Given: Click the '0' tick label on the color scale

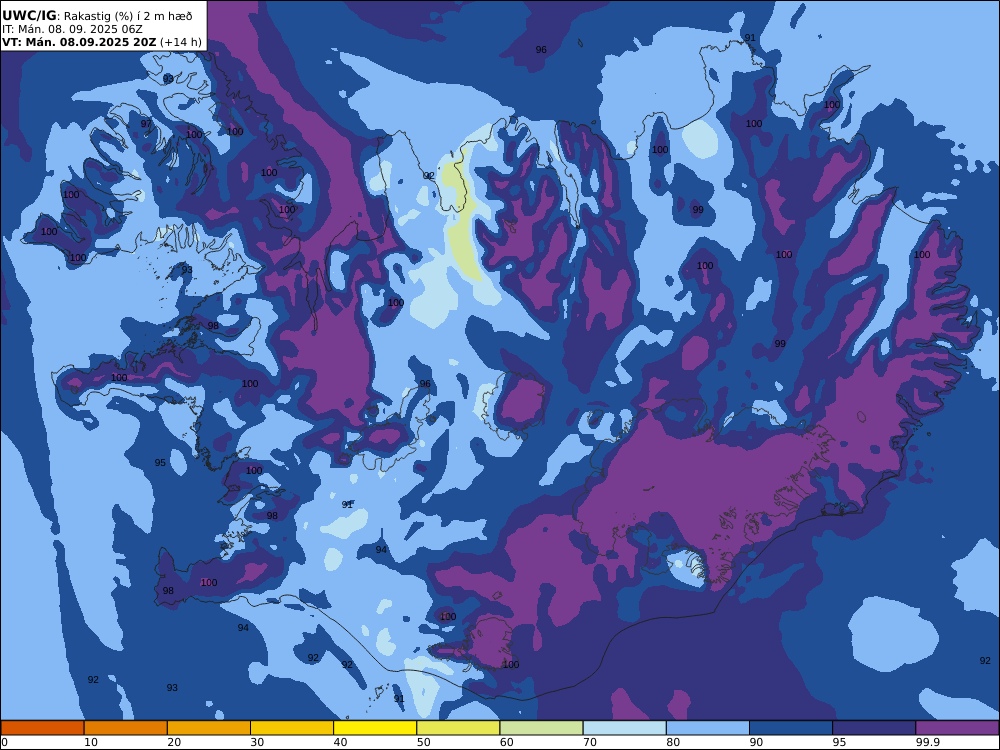Looking at the screenshot, I should click(4, 742).
